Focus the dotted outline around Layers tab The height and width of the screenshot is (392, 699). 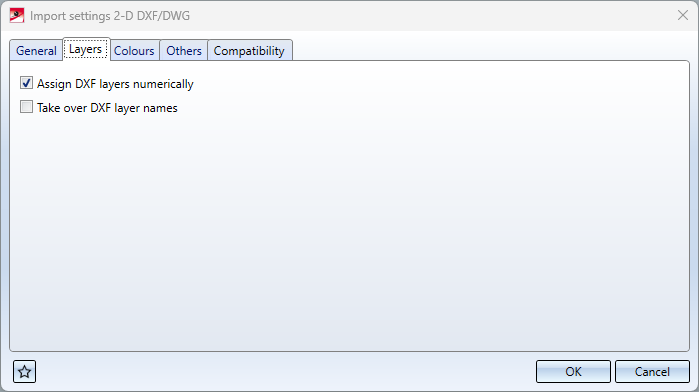coord(86,49)
